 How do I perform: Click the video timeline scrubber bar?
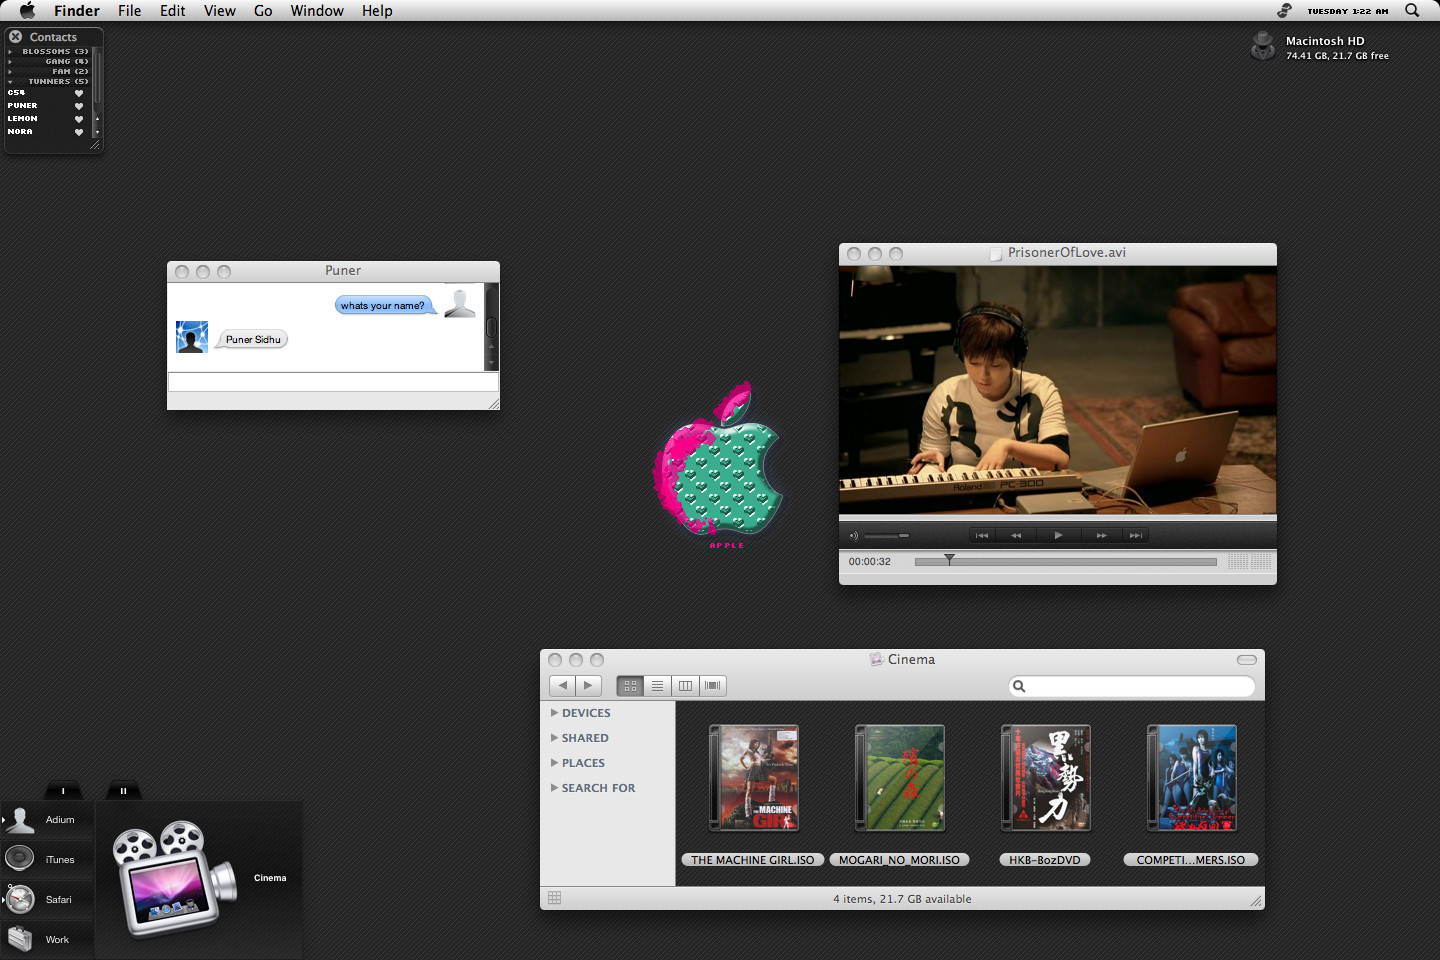click(x=1066, y=562)
